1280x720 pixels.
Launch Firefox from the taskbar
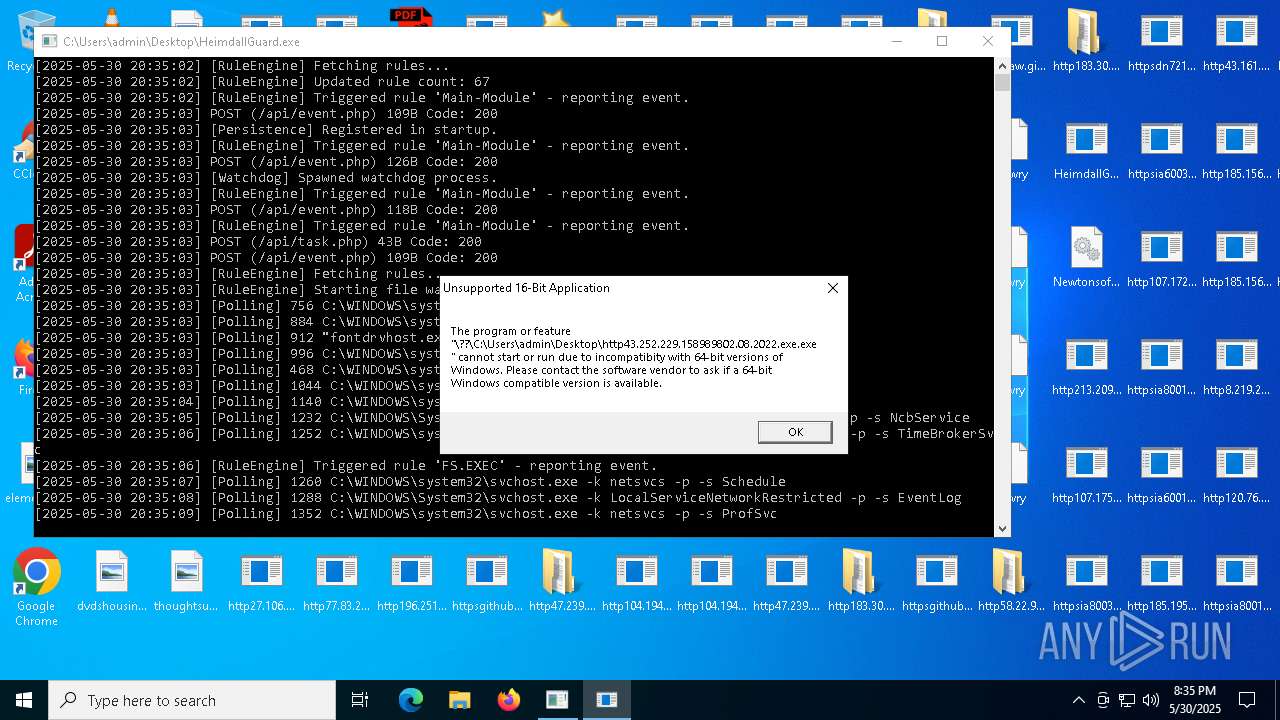coord(508,700)
